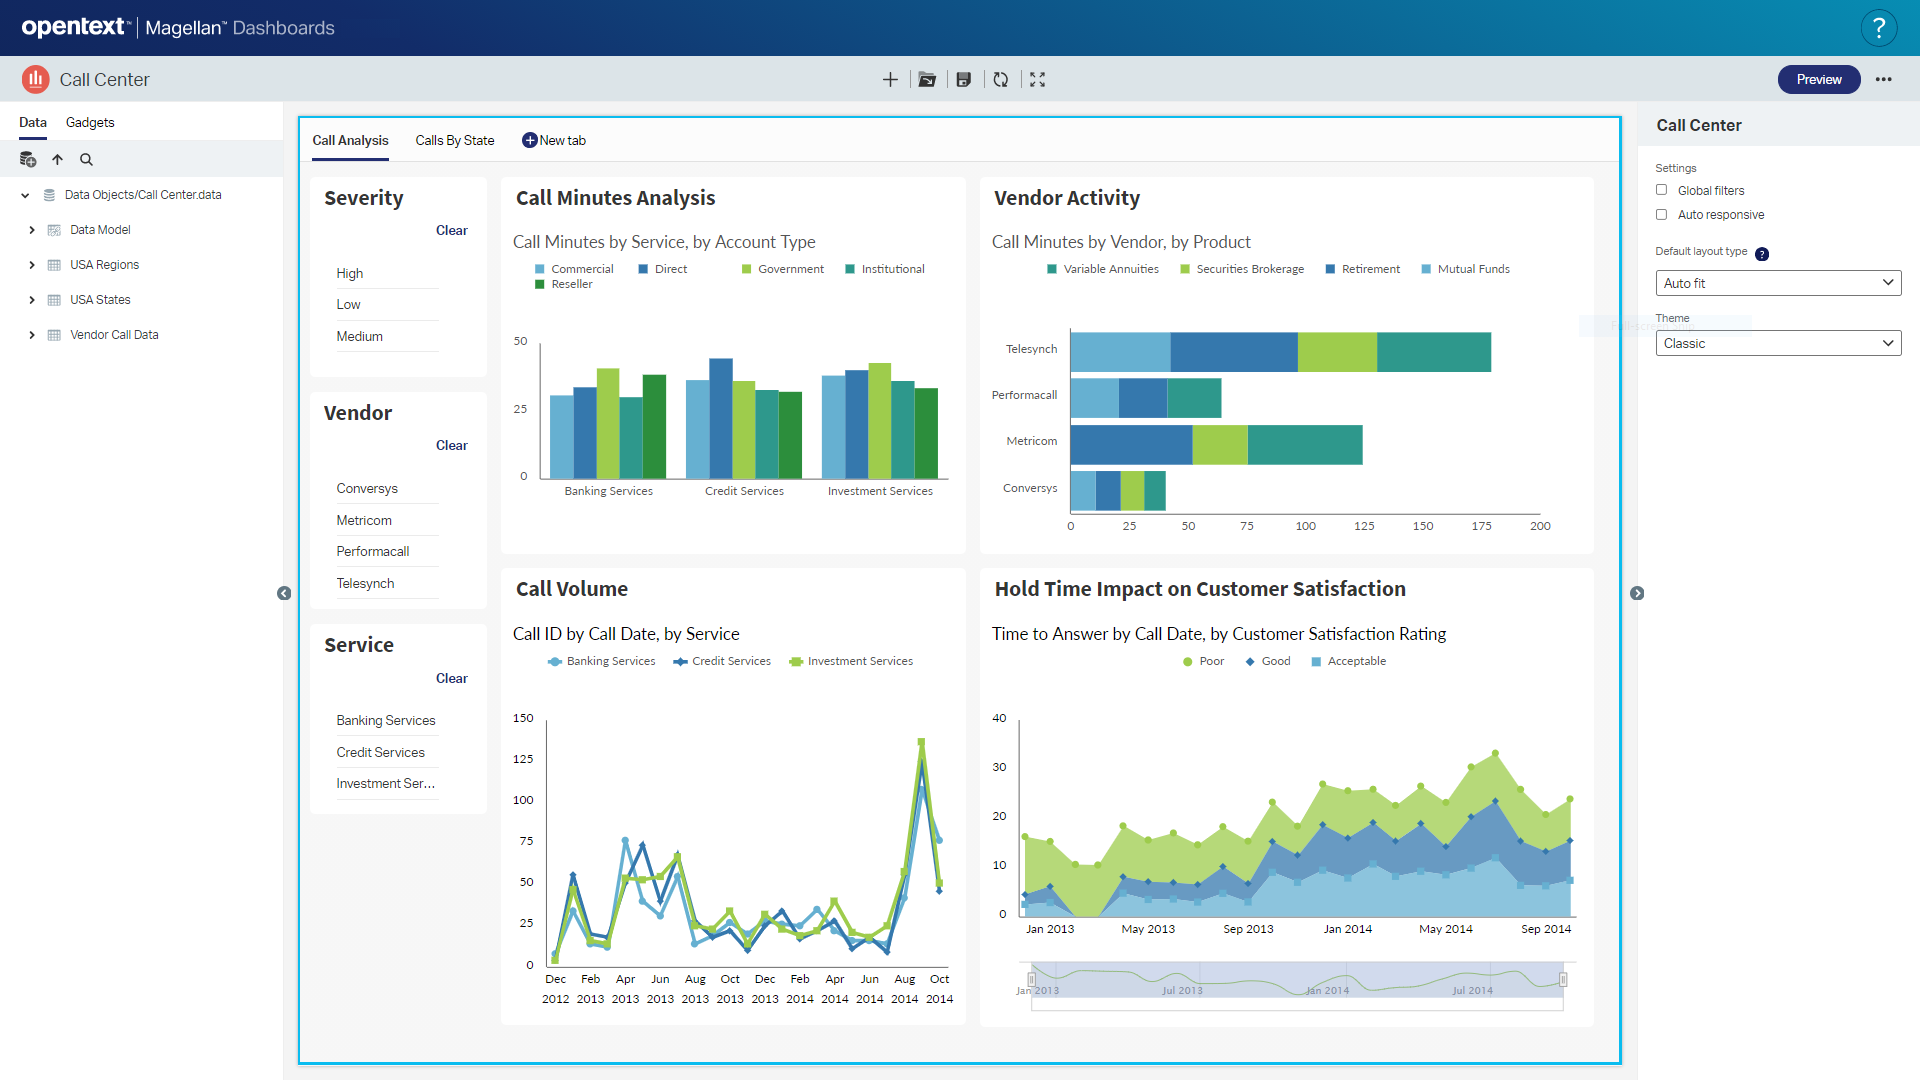The height and width of the screenshot is (1080, 1920).
Task: Click the Preview button
Action: pyautogui.click(x=1819, y=79)
